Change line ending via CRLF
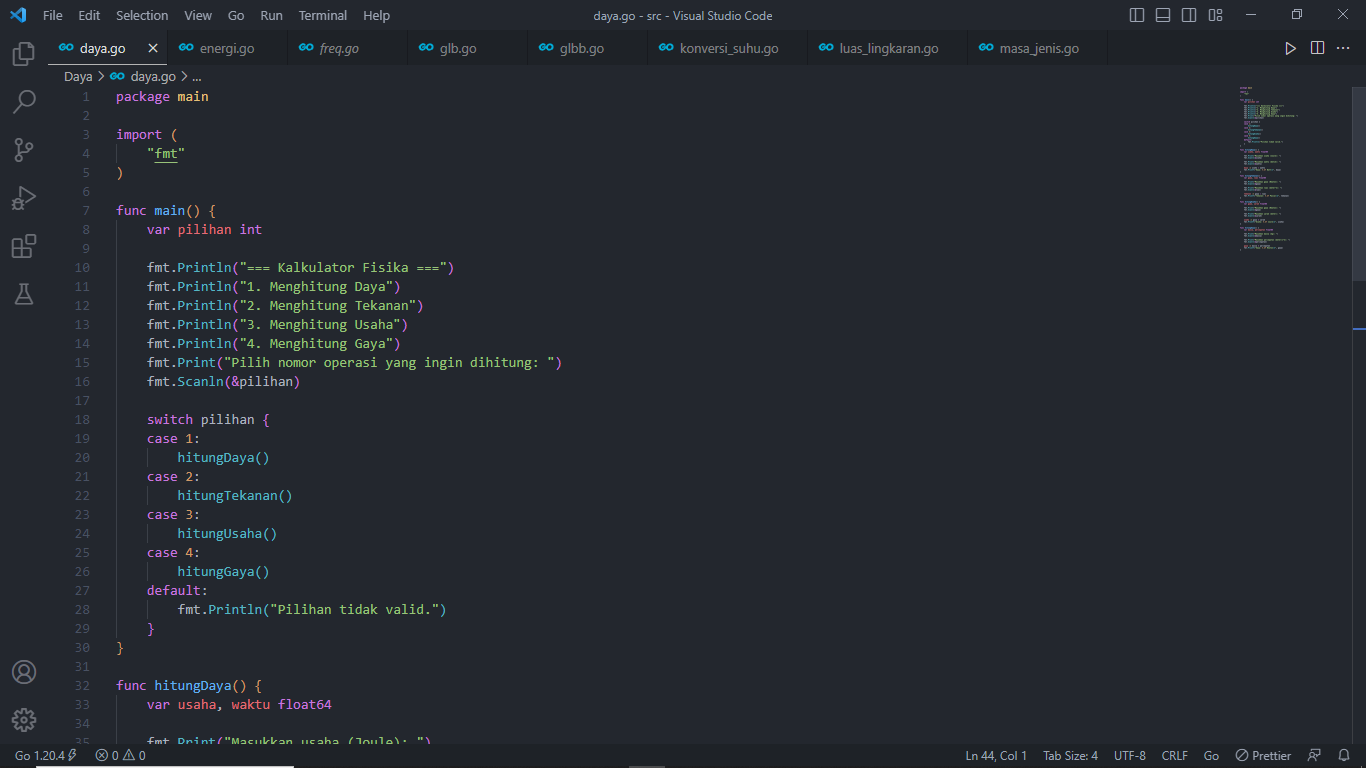 pyautogui.click(x=1175, y=756)
